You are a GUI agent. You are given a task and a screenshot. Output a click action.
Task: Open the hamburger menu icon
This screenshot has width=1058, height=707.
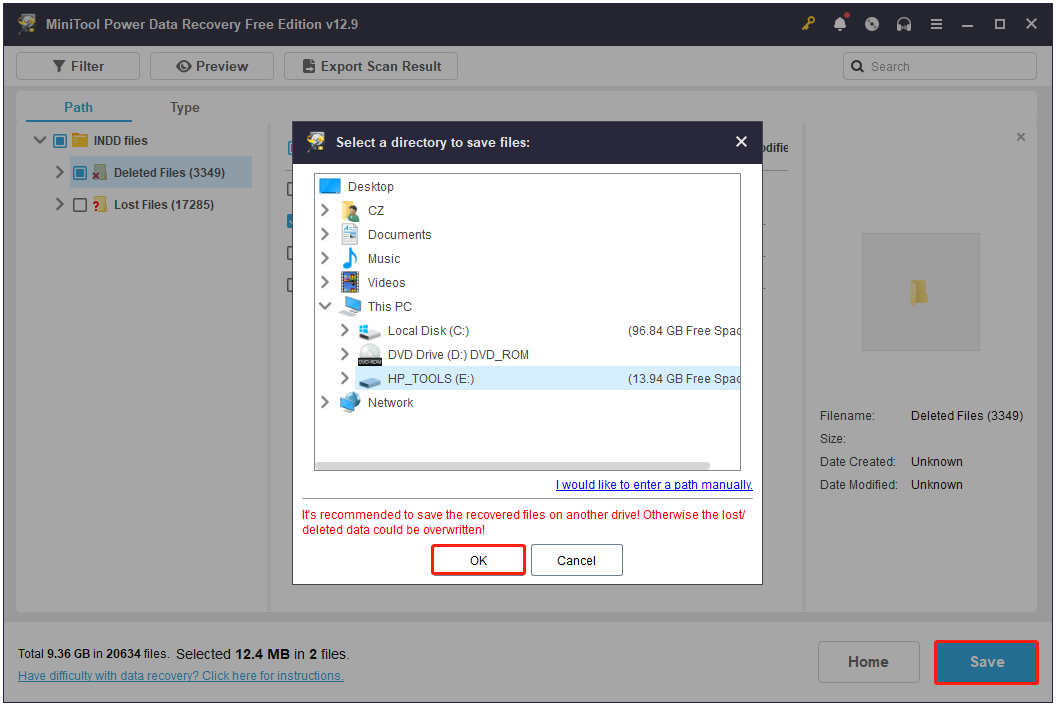point(937,24)
